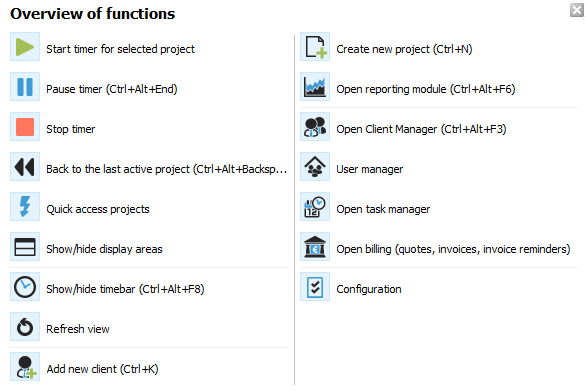Click the Show/hide display areas icon
Screen dimensions: 586x392
(25, 247)
